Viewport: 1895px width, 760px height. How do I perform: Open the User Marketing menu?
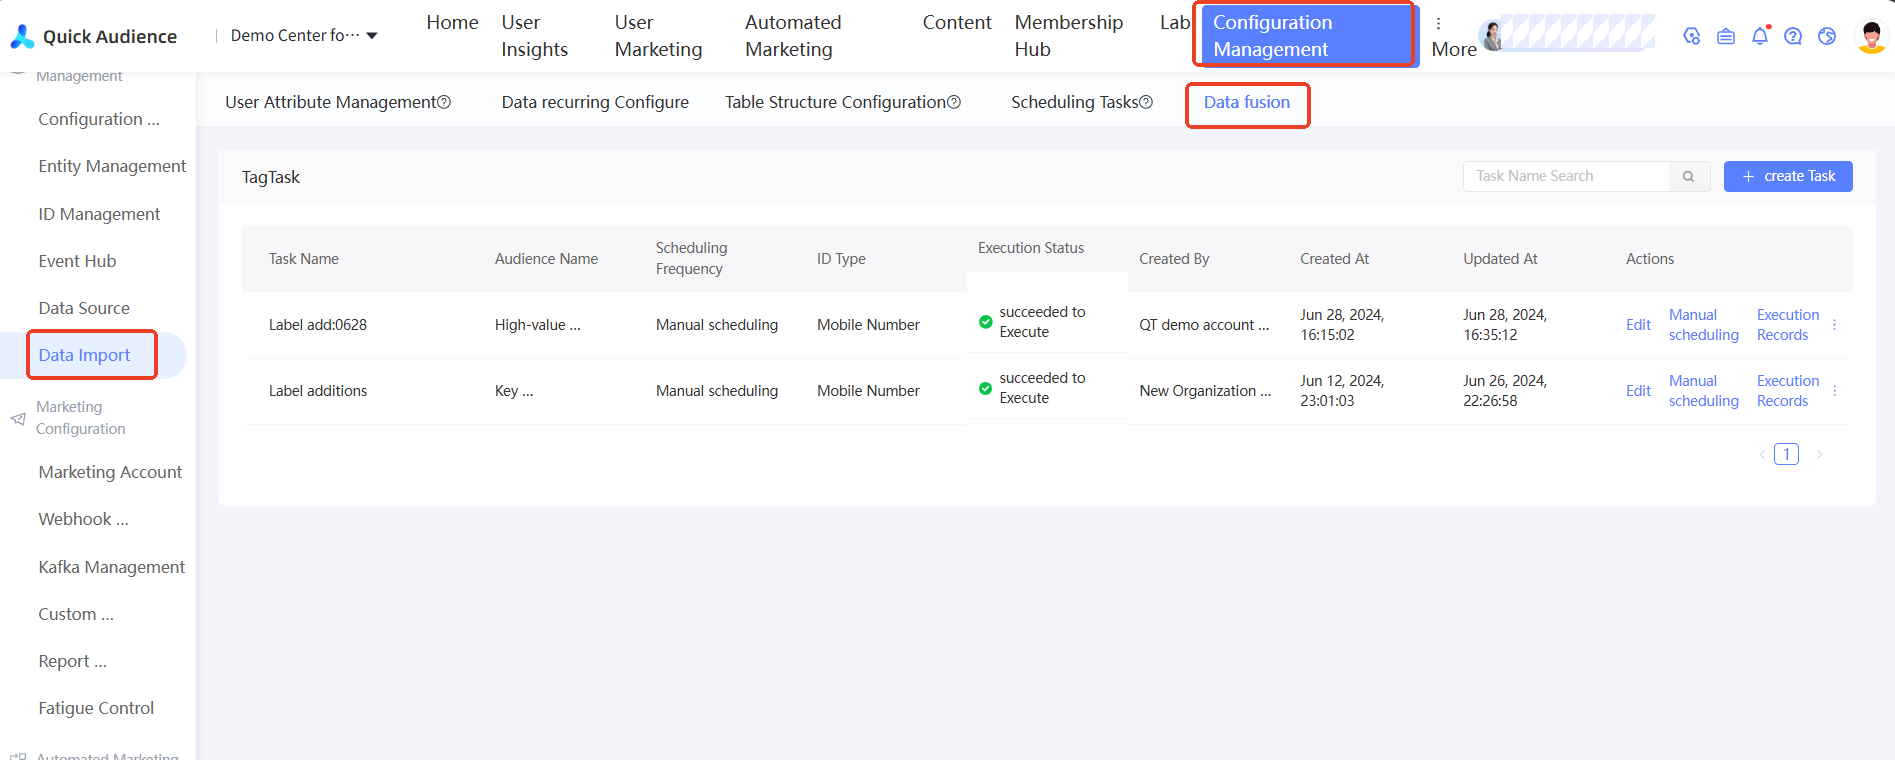click(x=658, y=36)
